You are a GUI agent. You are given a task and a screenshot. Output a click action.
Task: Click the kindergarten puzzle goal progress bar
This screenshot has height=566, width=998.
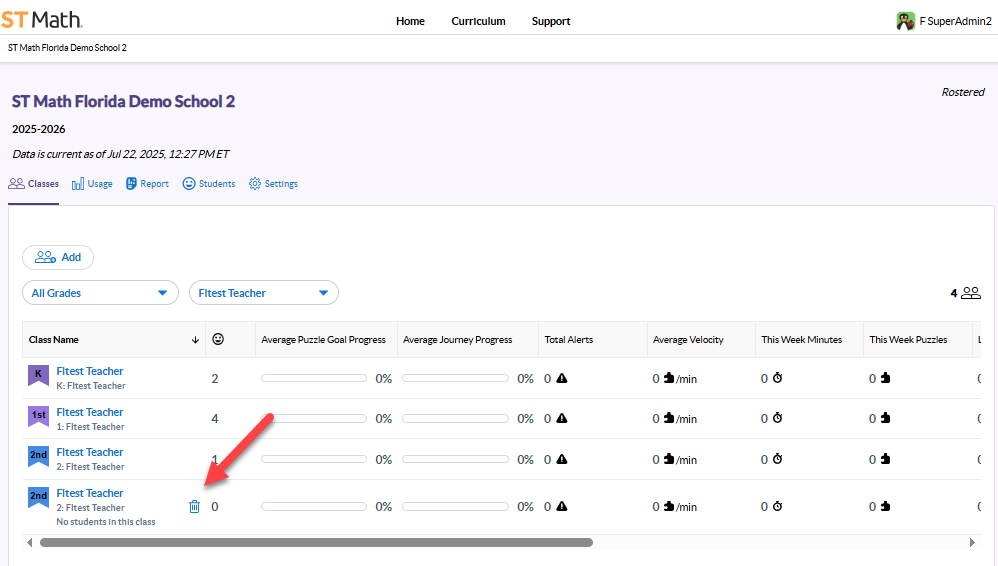[x=314, y=379]
